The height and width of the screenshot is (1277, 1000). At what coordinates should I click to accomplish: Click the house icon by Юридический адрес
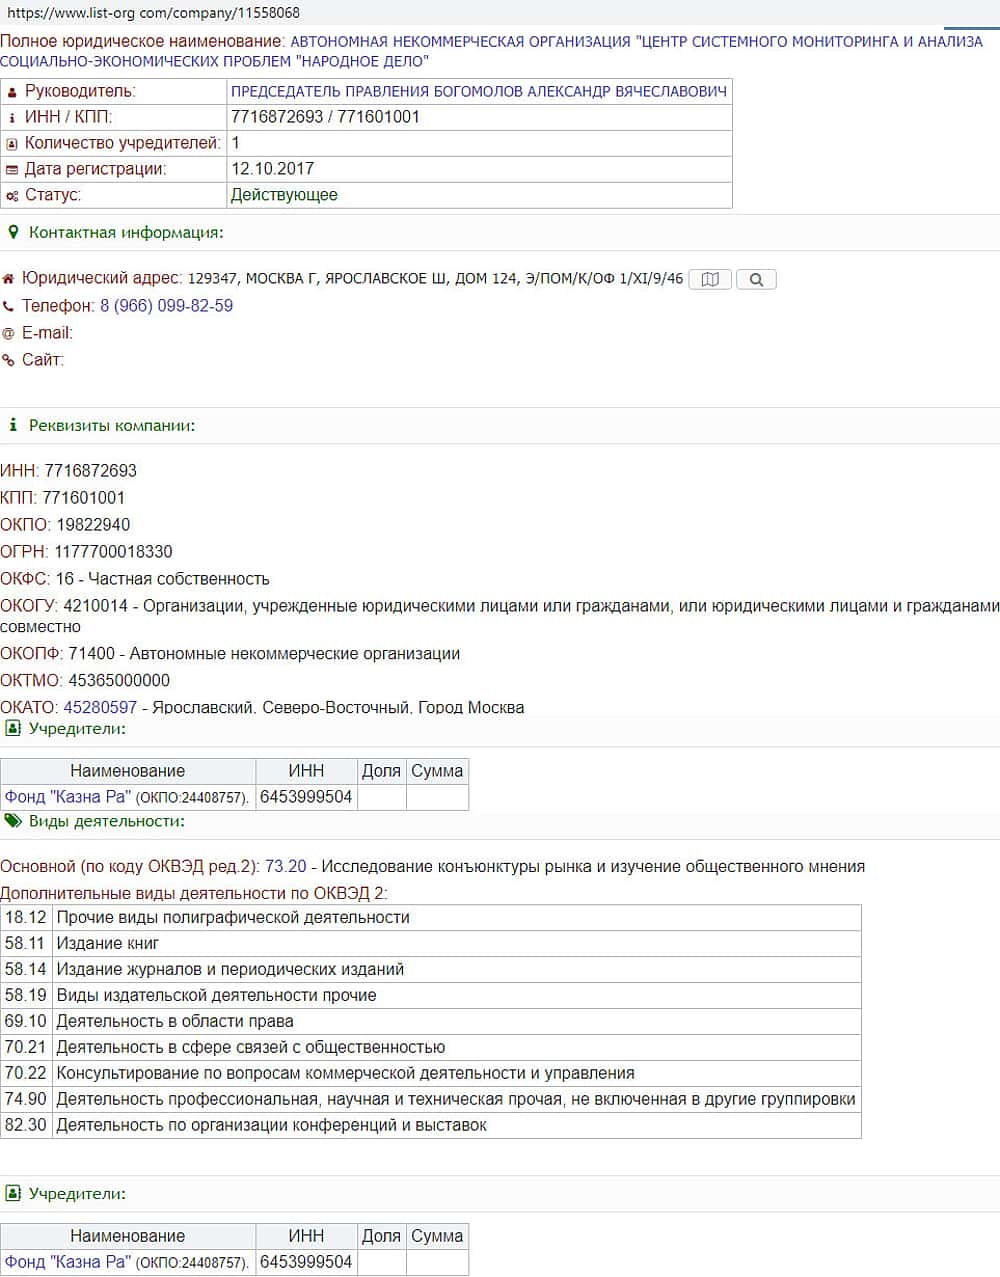[x=8, y=279]
